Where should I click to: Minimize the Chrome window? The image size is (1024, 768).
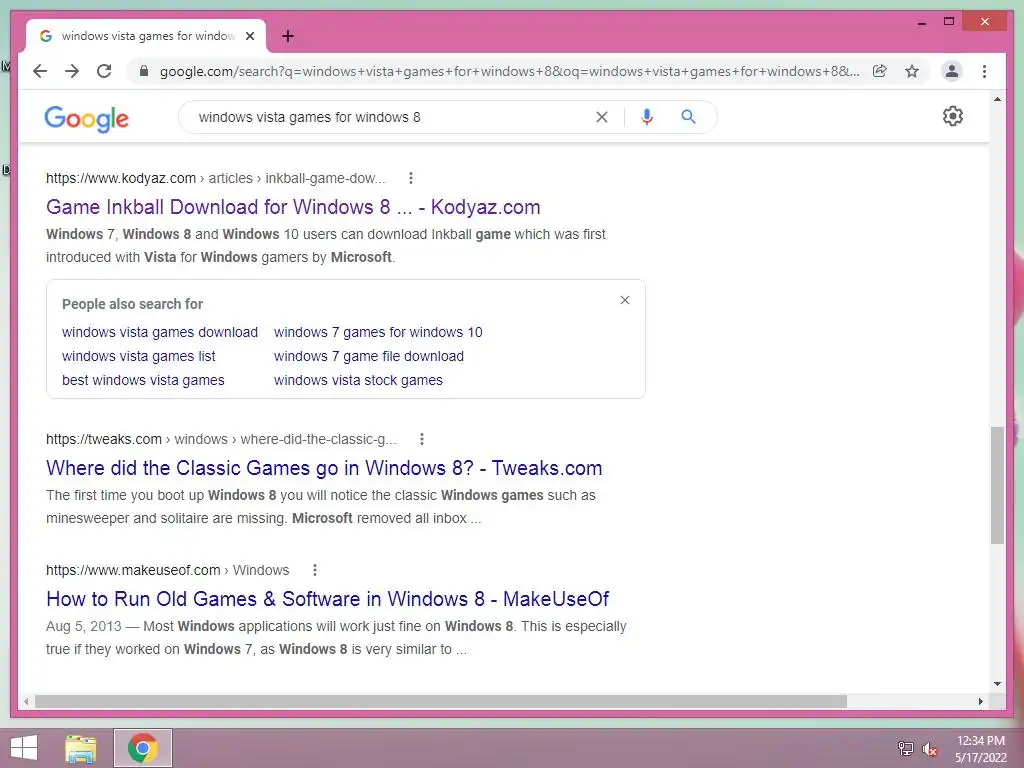(x=922, y=22)
